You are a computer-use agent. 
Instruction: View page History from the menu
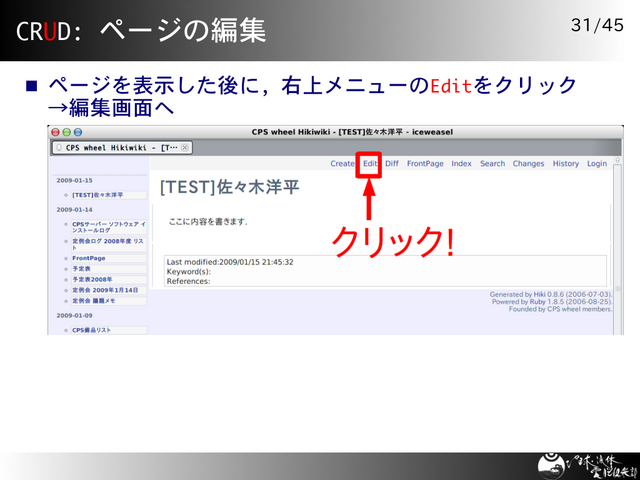pos(565,164)
